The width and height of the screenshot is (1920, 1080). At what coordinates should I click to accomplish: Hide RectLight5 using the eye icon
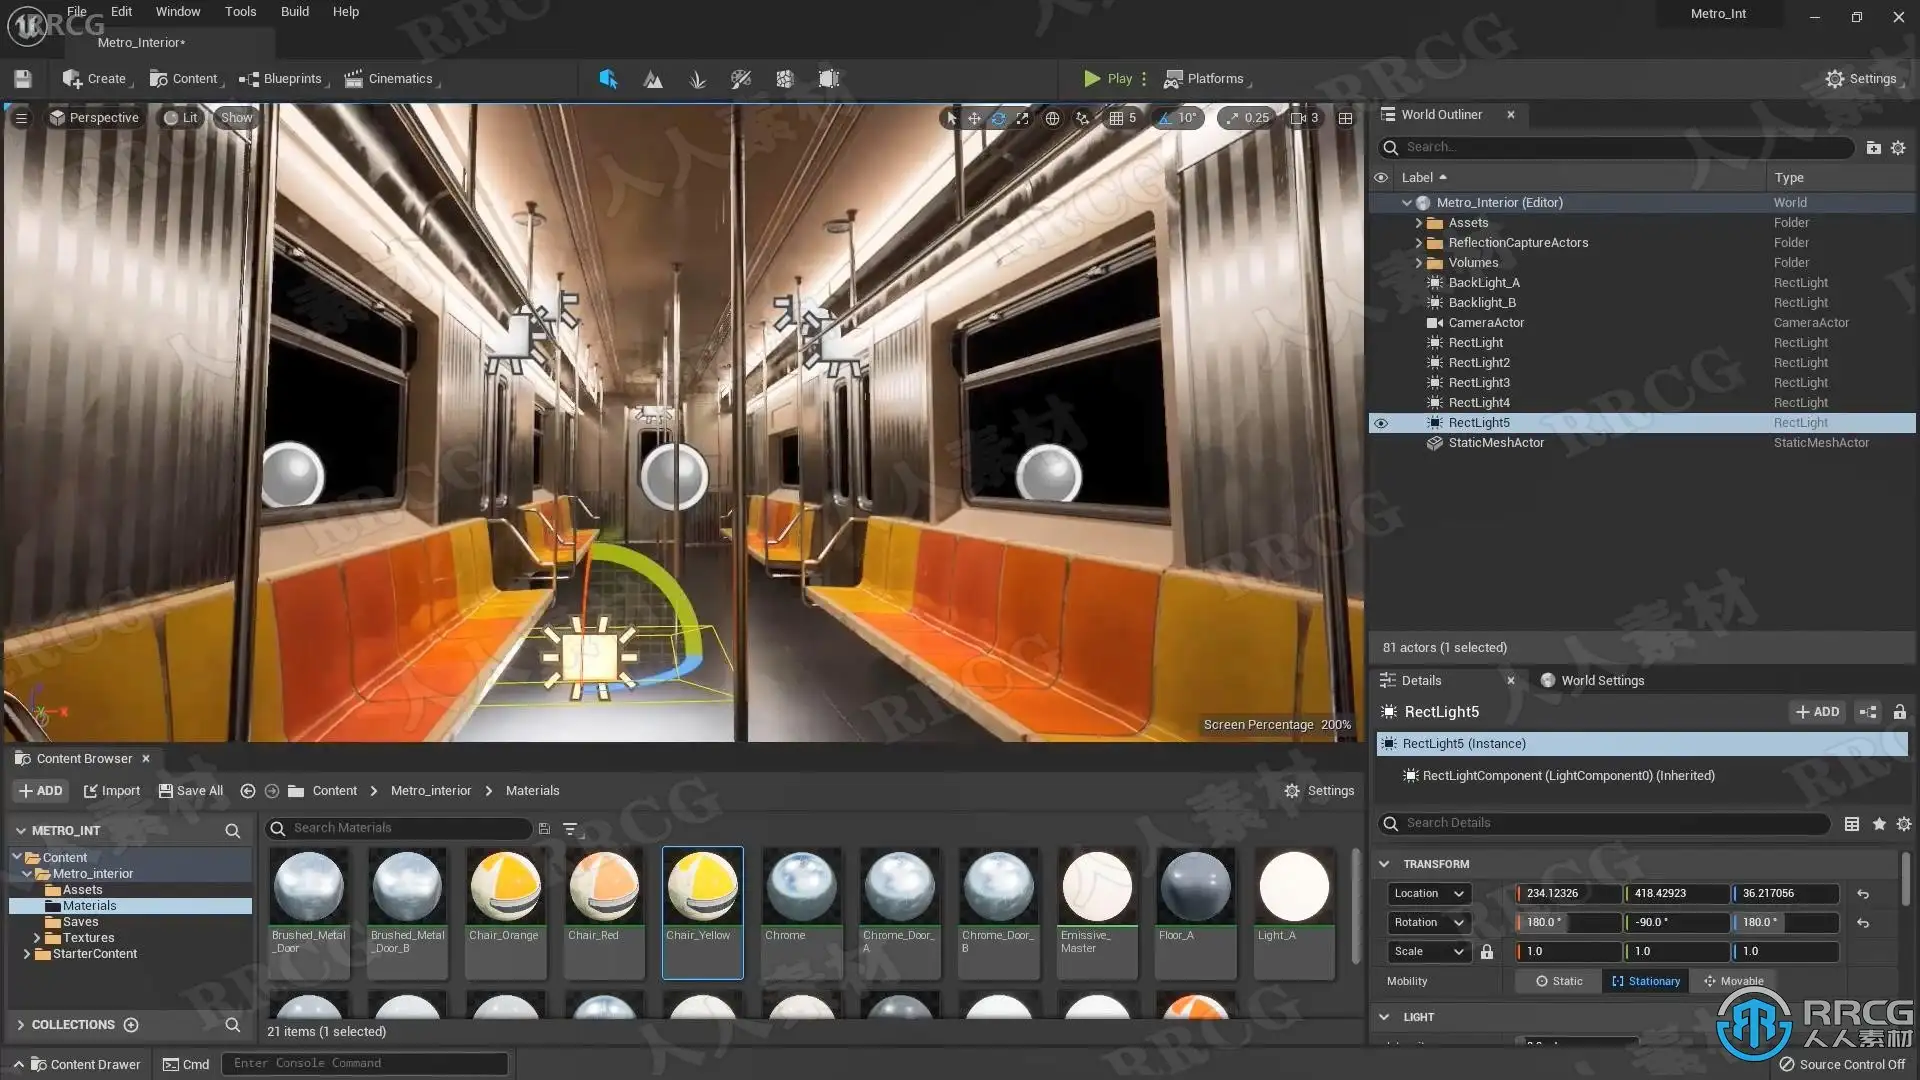(x=1381, y=423)
